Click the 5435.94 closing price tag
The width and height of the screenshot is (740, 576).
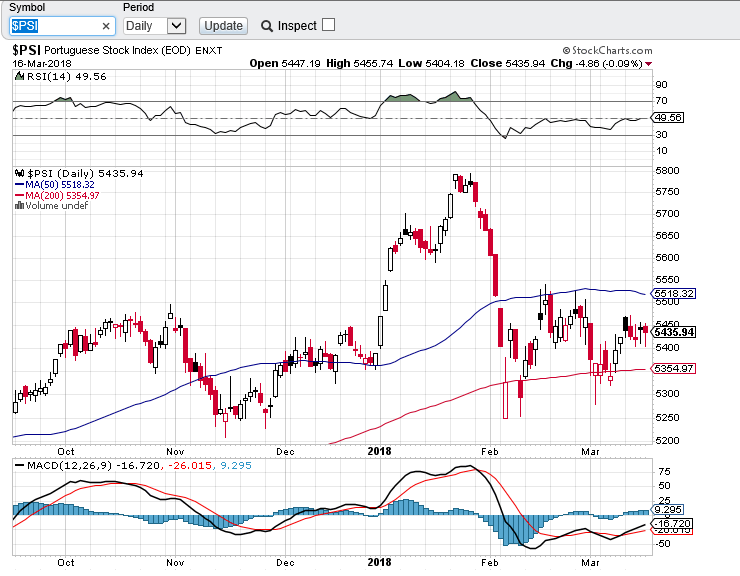click(674, 332)
